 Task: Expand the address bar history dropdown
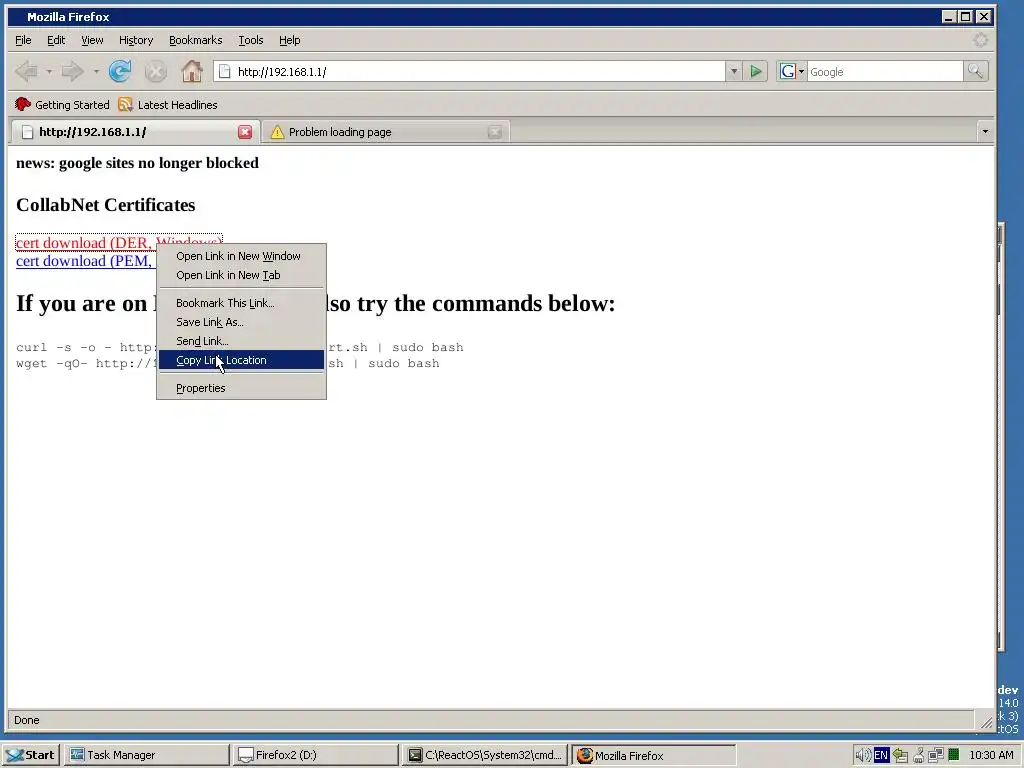point(733,72)
